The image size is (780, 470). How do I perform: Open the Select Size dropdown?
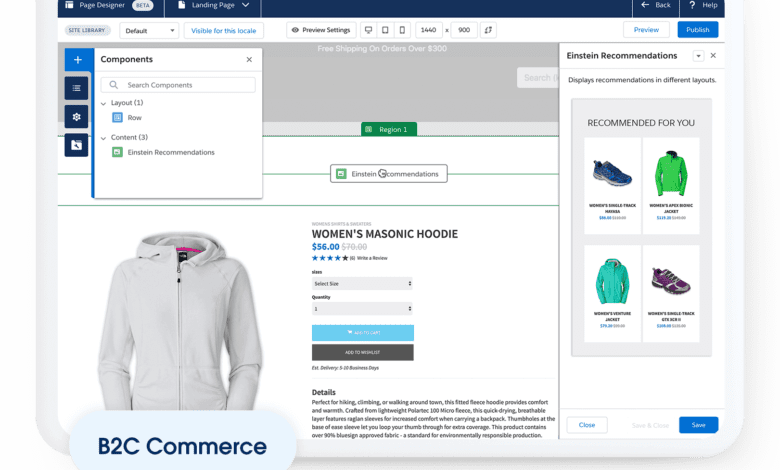pos(362,283)
